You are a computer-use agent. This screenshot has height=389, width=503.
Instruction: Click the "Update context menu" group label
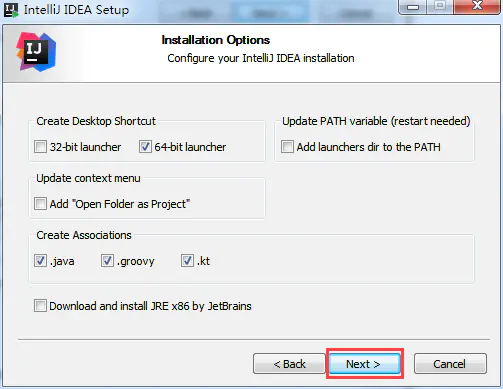pos(88,178)
